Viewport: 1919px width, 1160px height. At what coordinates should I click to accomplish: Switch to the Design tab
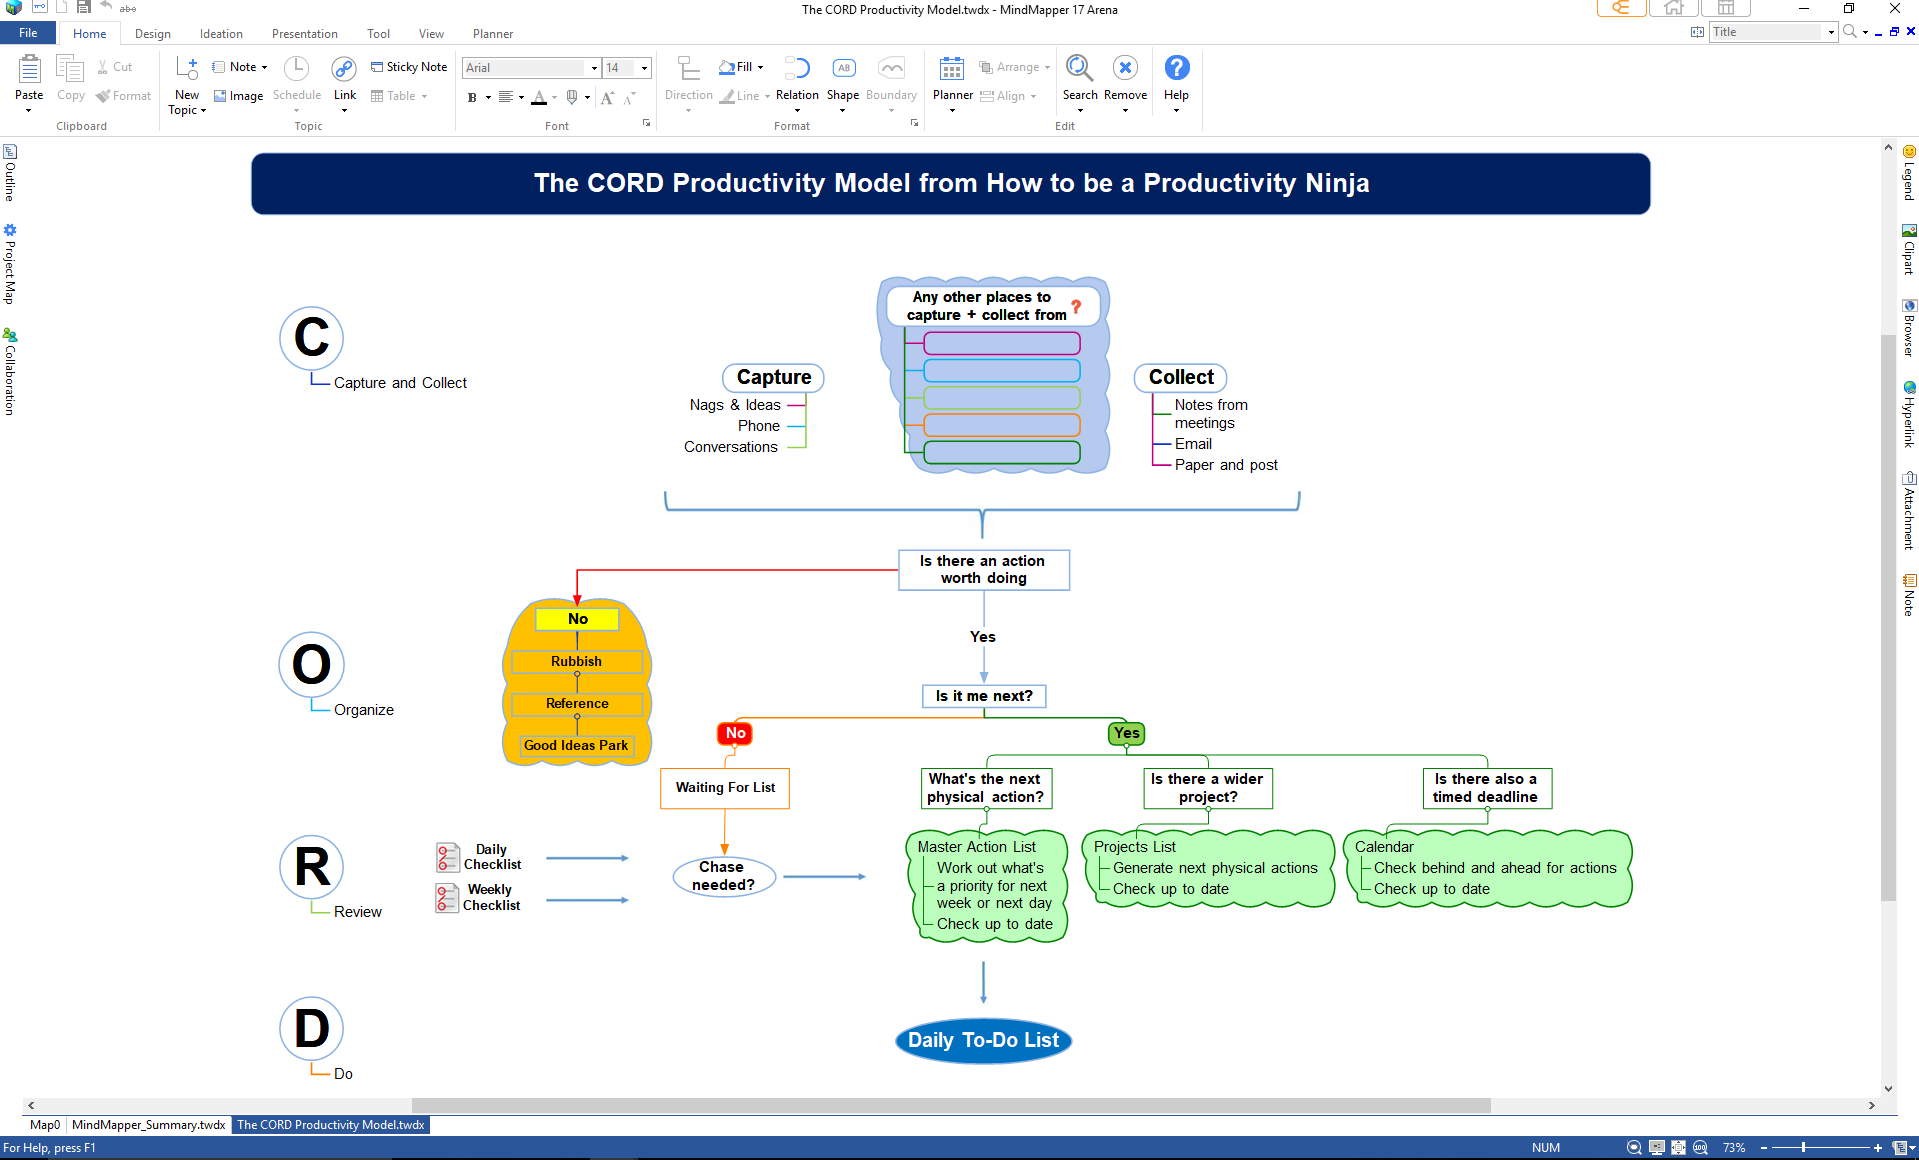[153, 34]
